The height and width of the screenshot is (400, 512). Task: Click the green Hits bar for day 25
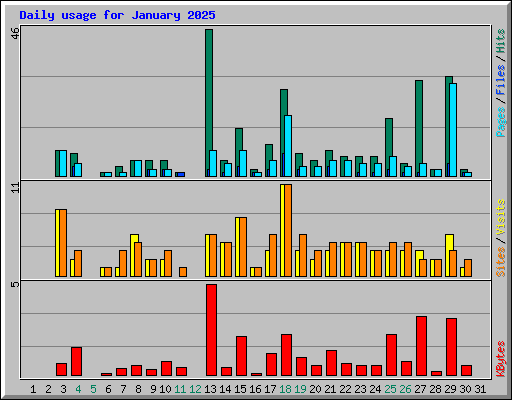tap(389, 147)
